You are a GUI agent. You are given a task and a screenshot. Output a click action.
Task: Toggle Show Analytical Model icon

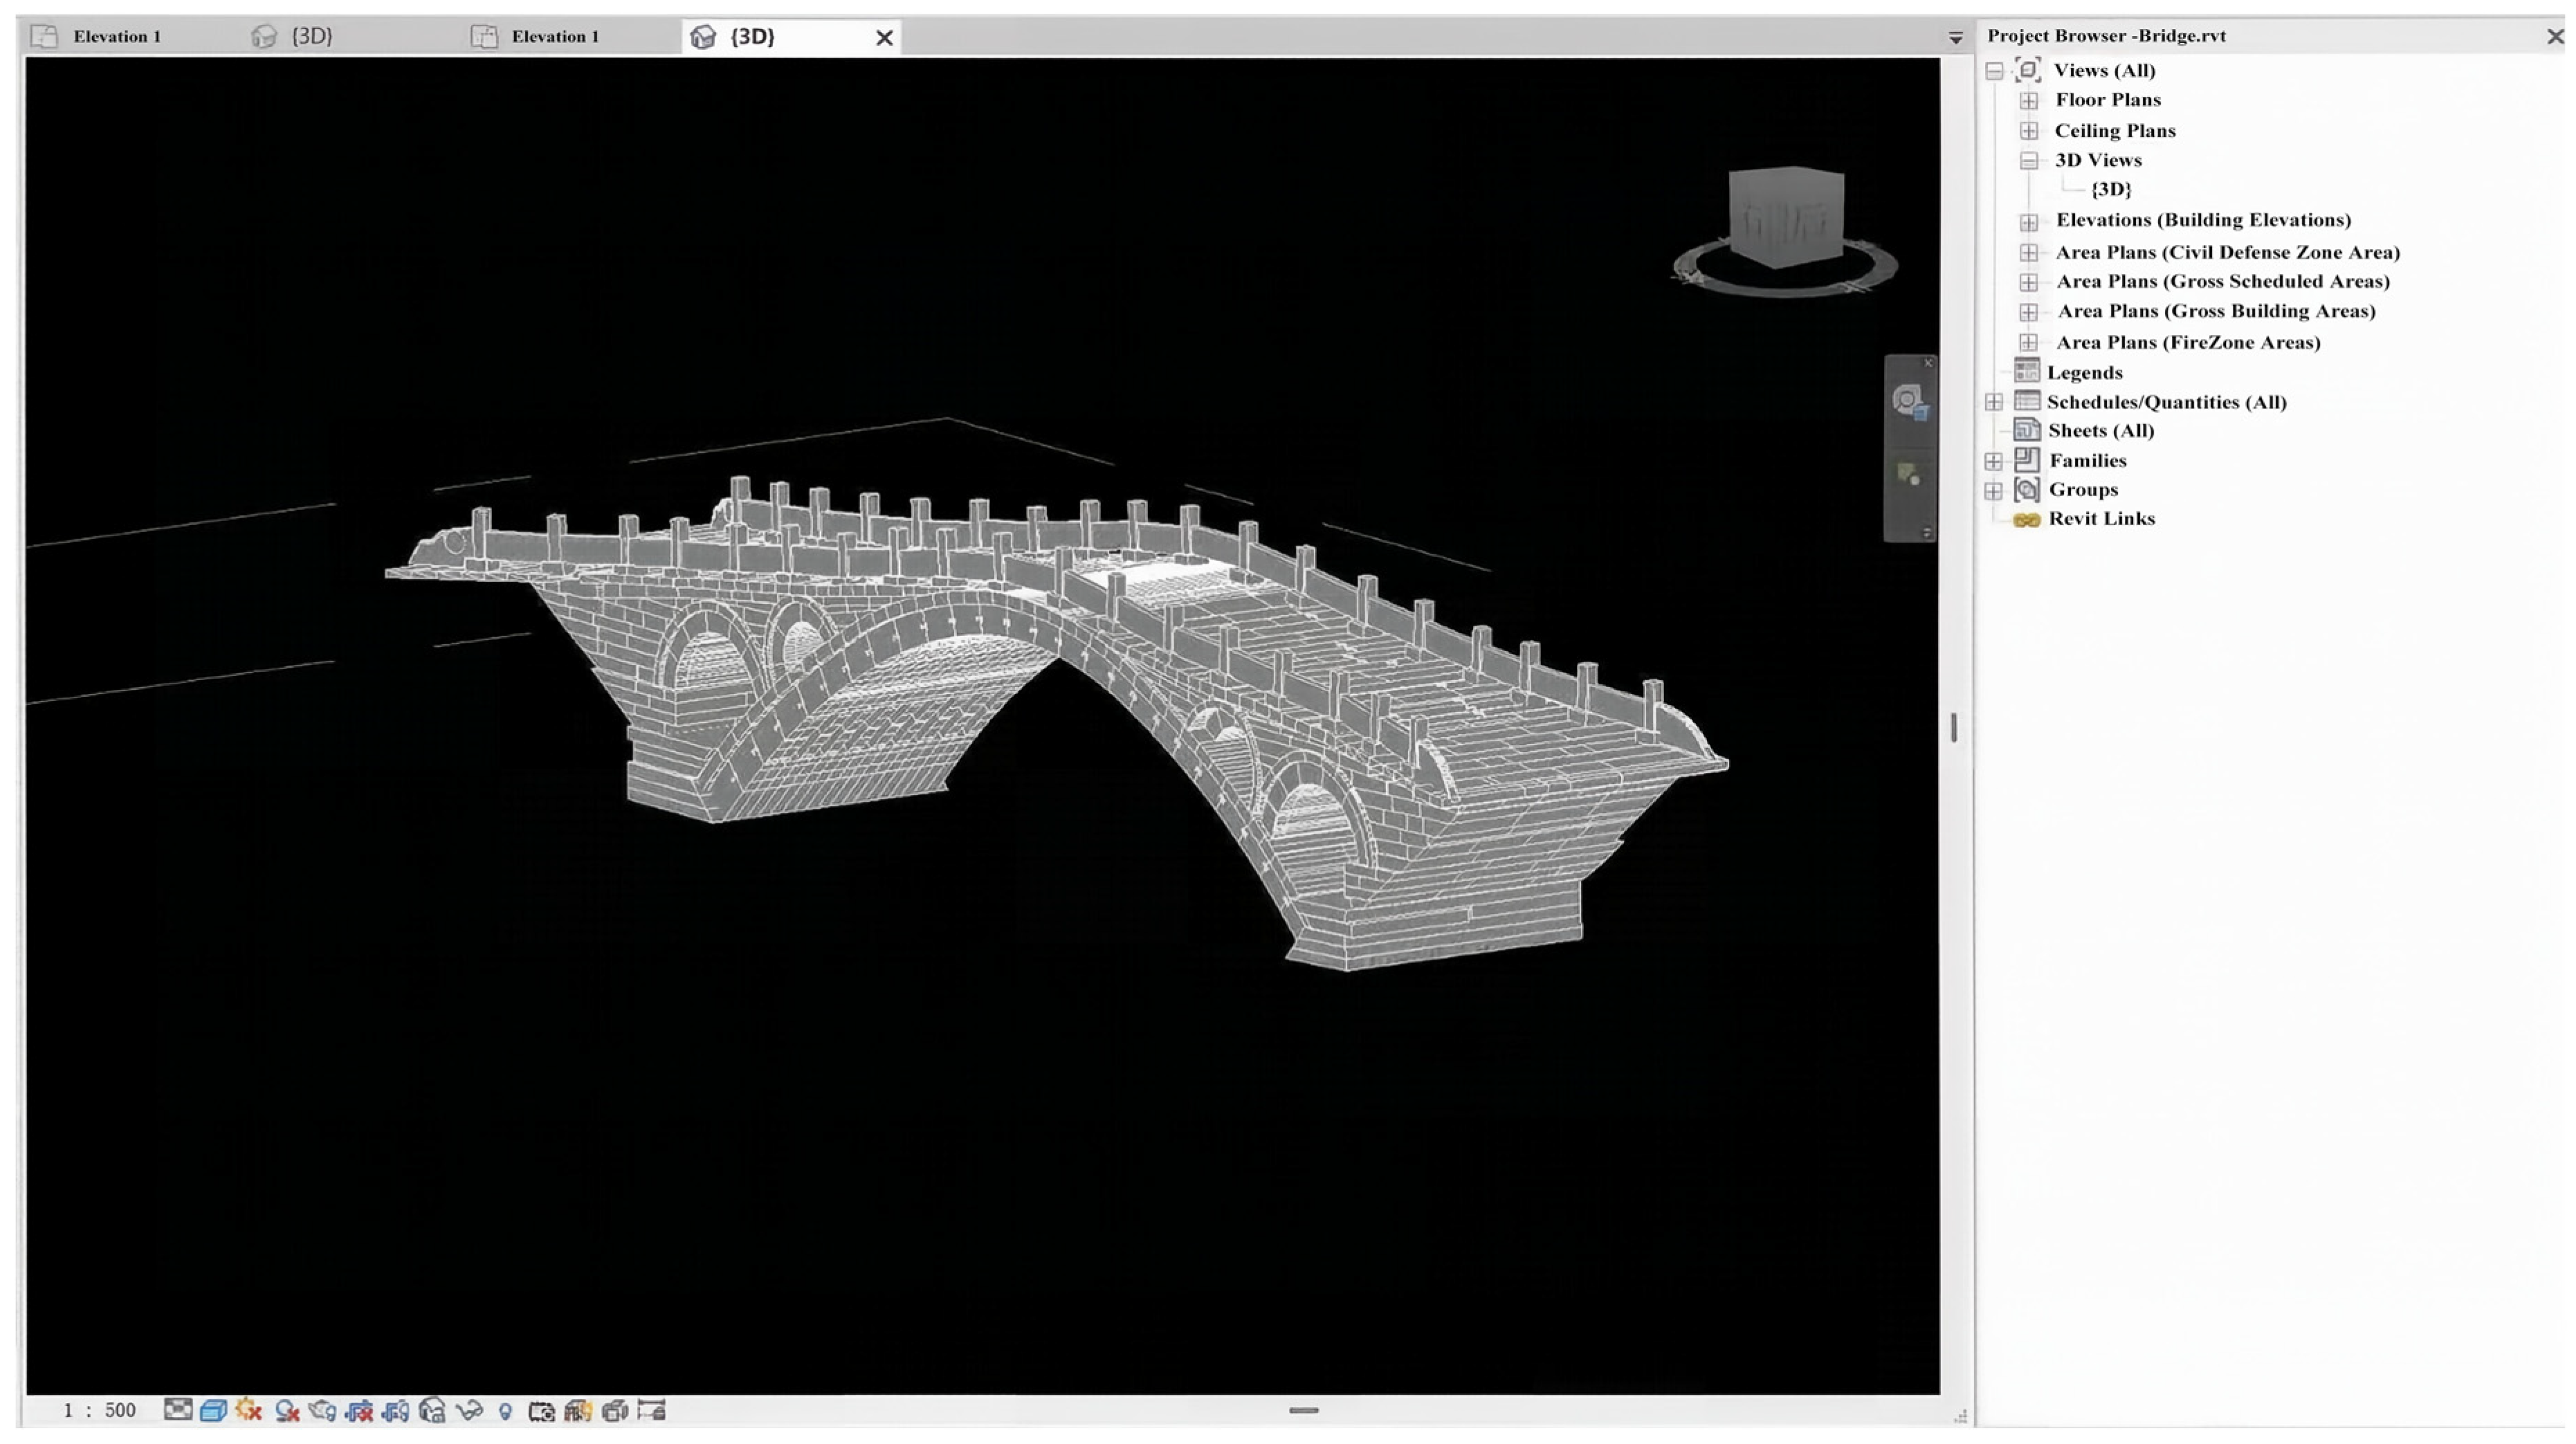[x=578, y=1410]
